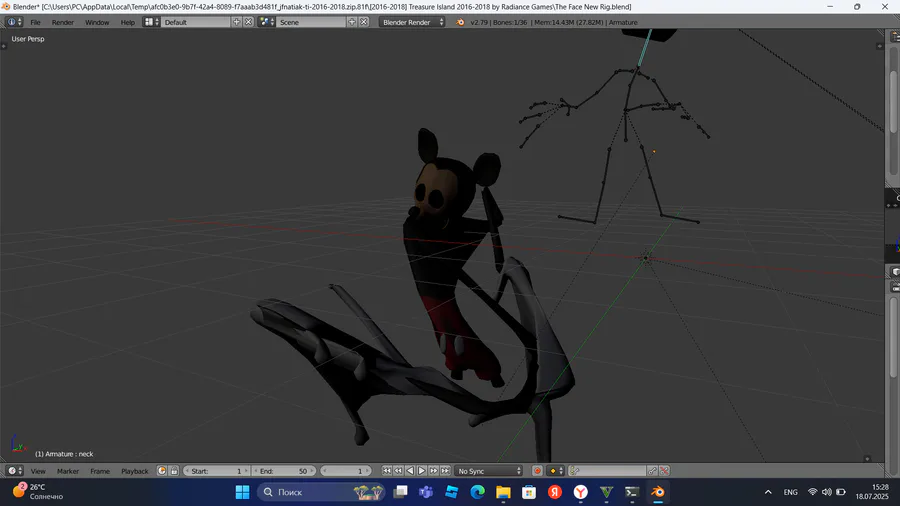Switch ENG input language
Image resolution: width=900 pixels, height=506 pixels.
click(x=790, y=492)
